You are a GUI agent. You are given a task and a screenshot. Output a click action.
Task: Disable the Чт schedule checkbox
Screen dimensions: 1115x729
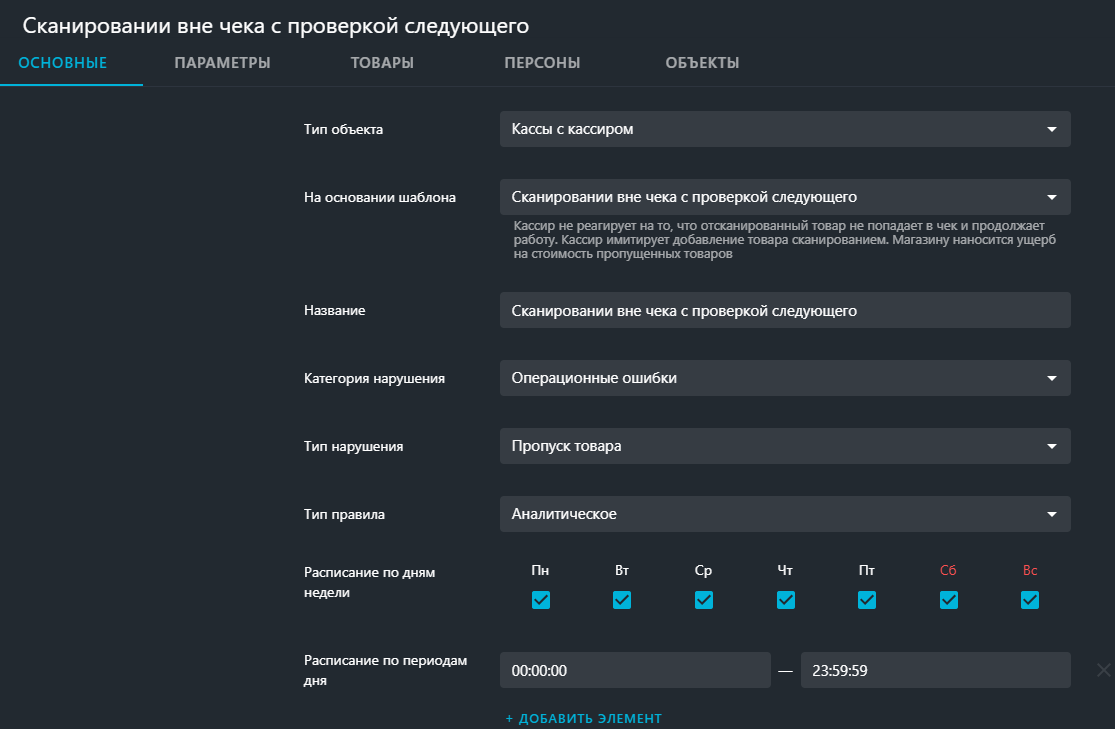786,600
